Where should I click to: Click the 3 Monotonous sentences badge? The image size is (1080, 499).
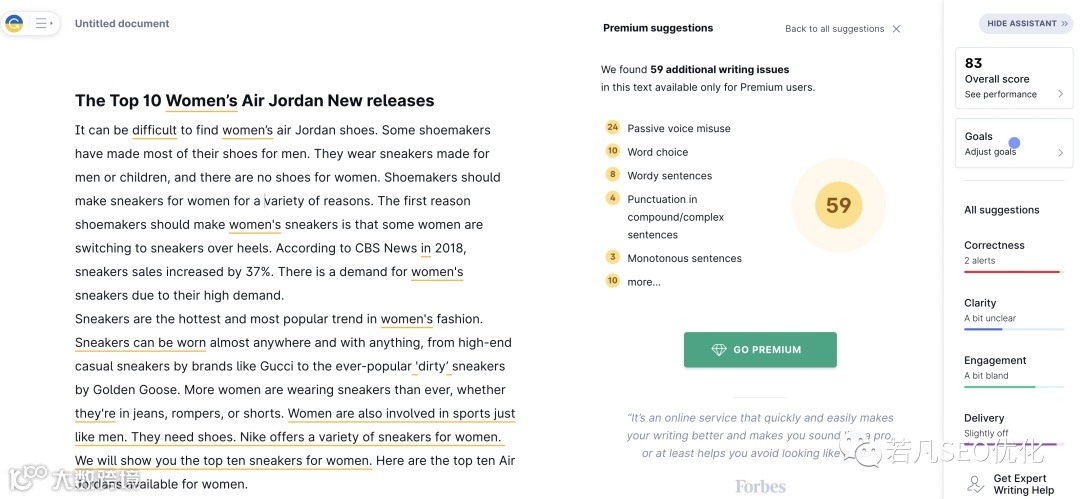[x=613, y=257]
